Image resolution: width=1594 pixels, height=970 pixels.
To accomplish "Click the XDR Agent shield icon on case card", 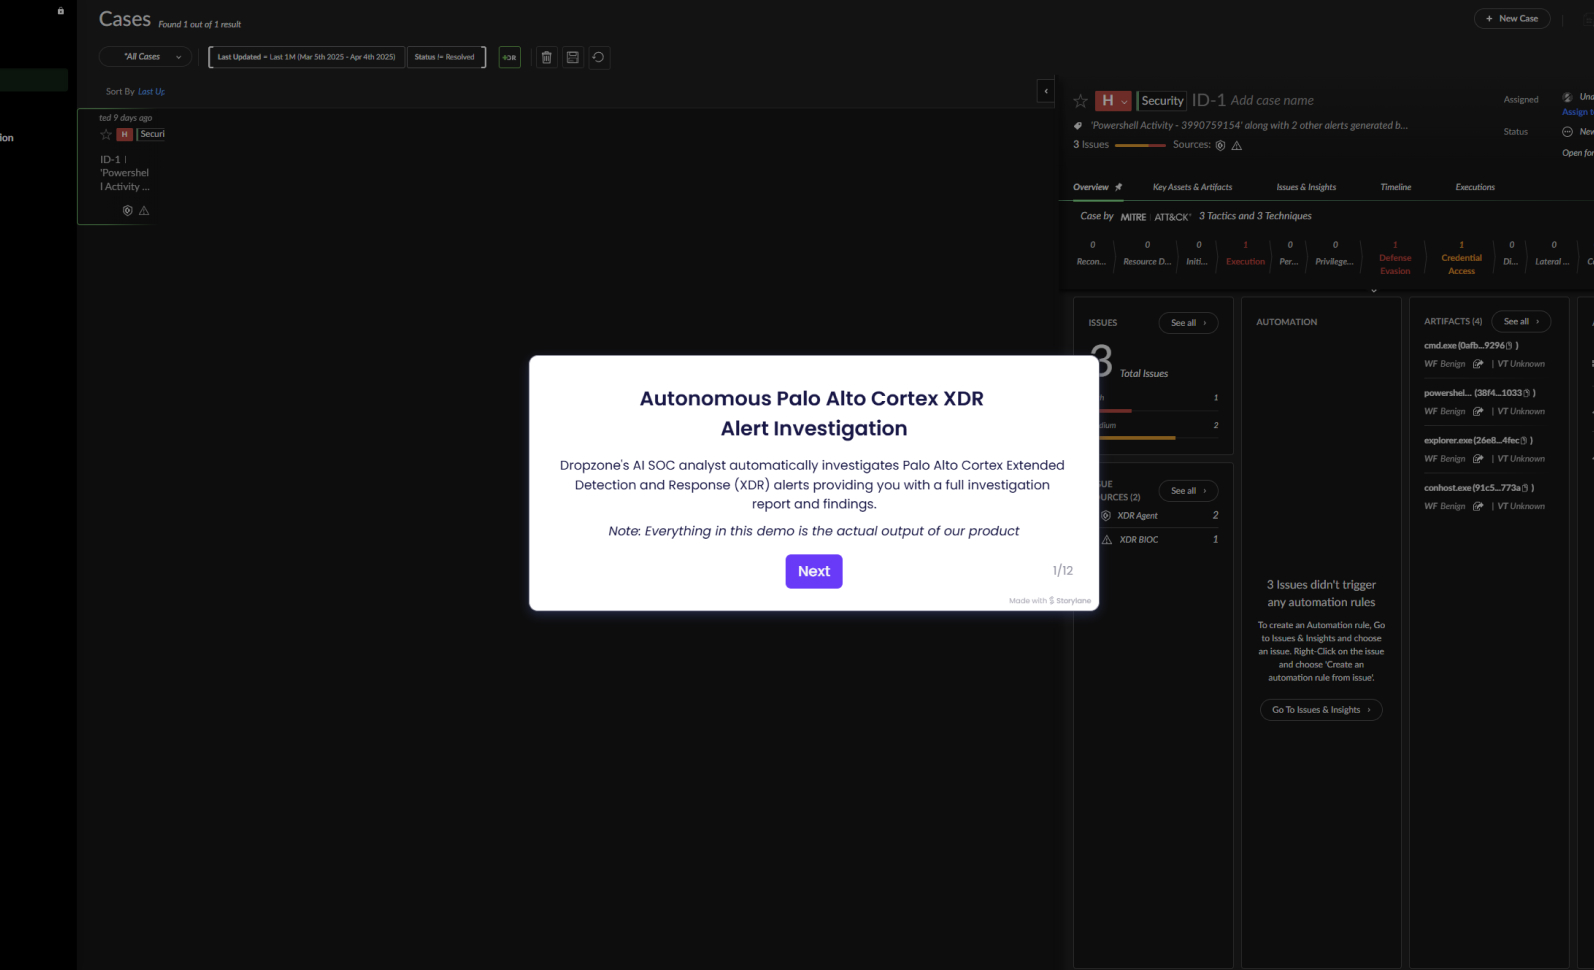I will (127, 210).
